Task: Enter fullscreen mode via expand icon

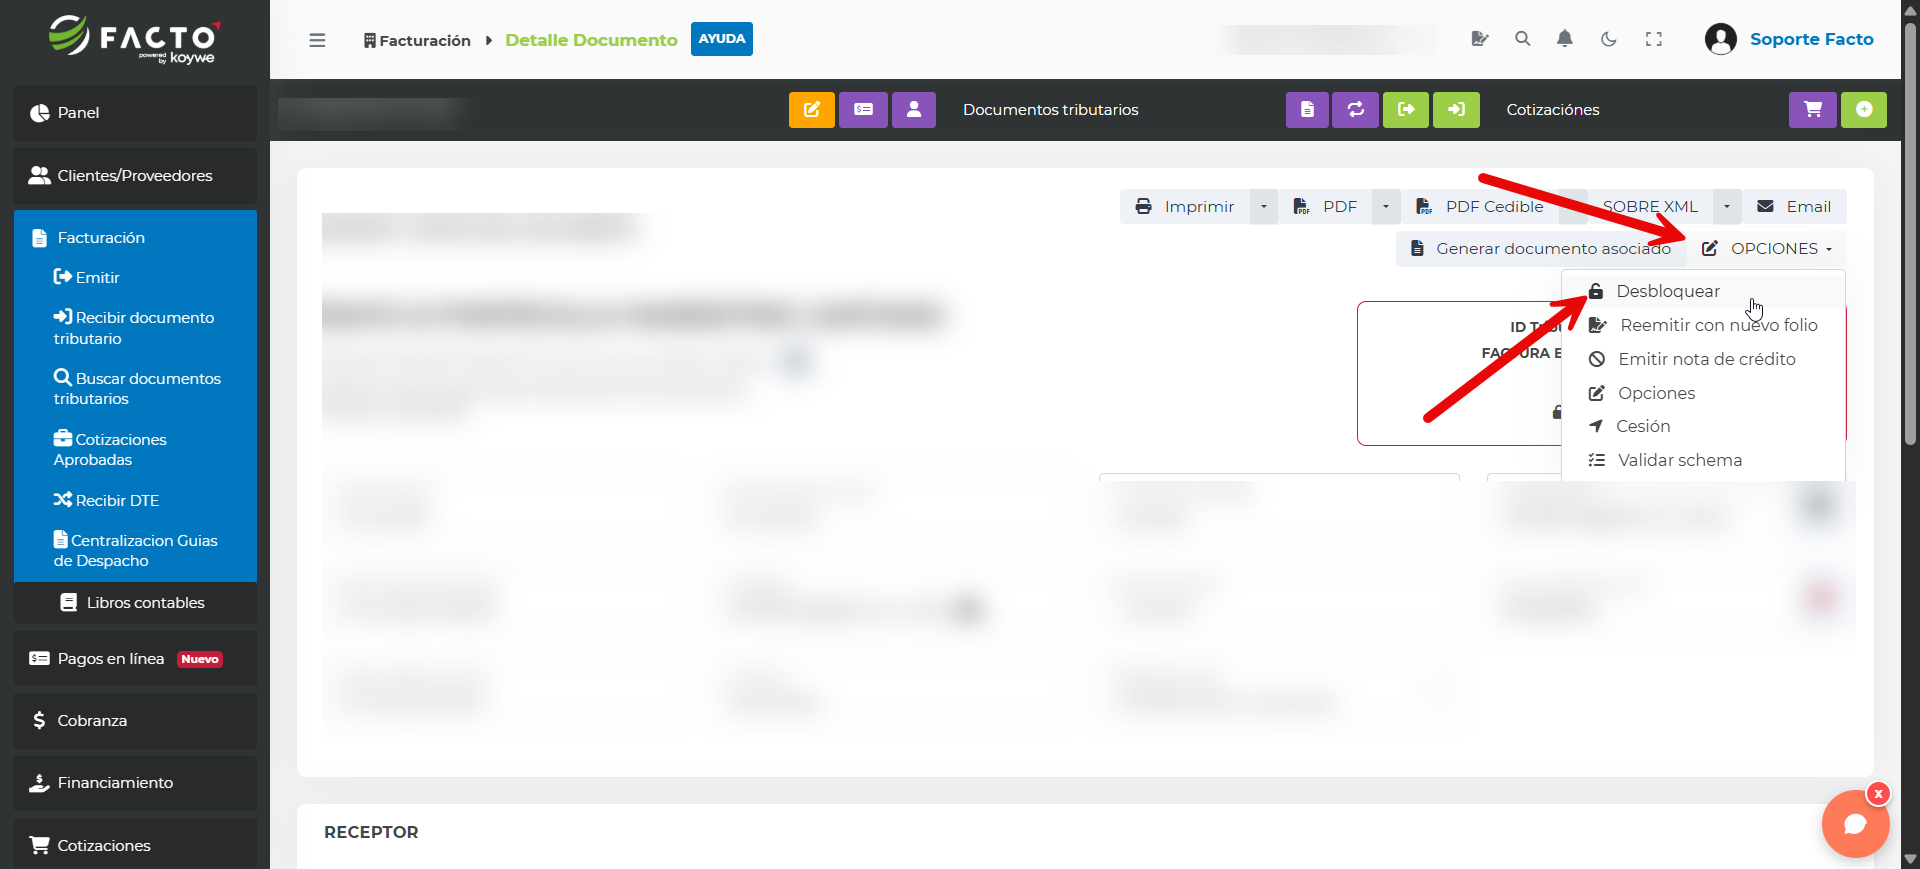Action: click(1654, 39)
